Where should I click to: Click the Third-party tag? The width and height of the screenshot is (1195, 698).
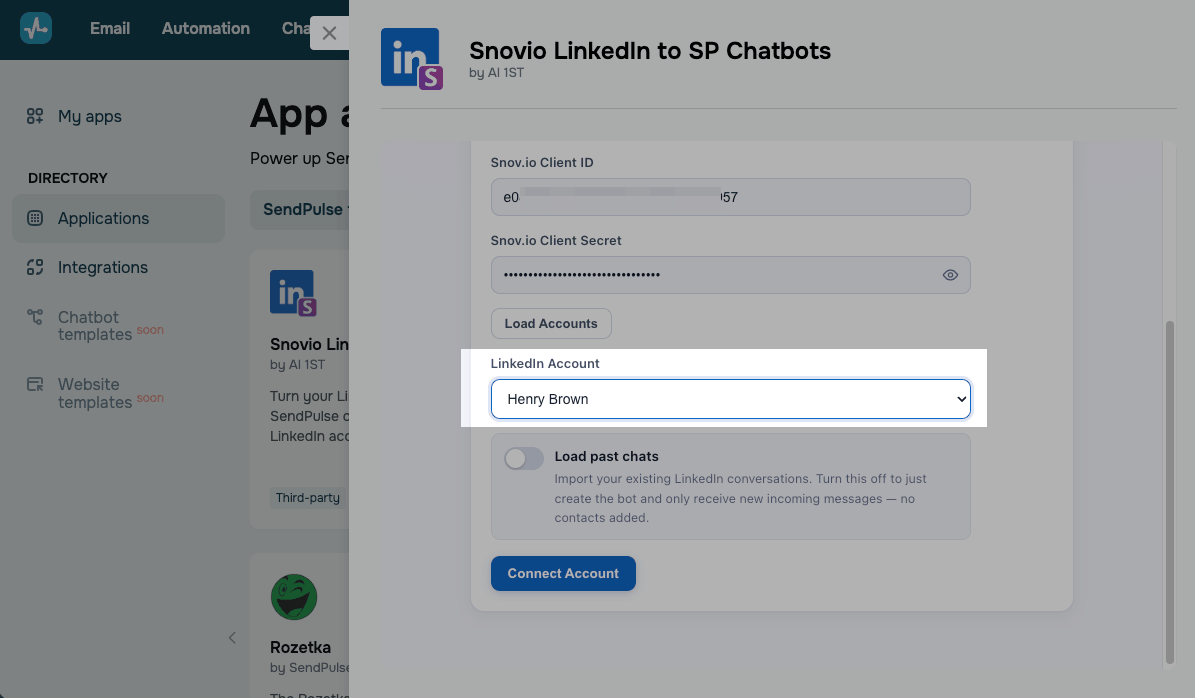coord(308,498)
